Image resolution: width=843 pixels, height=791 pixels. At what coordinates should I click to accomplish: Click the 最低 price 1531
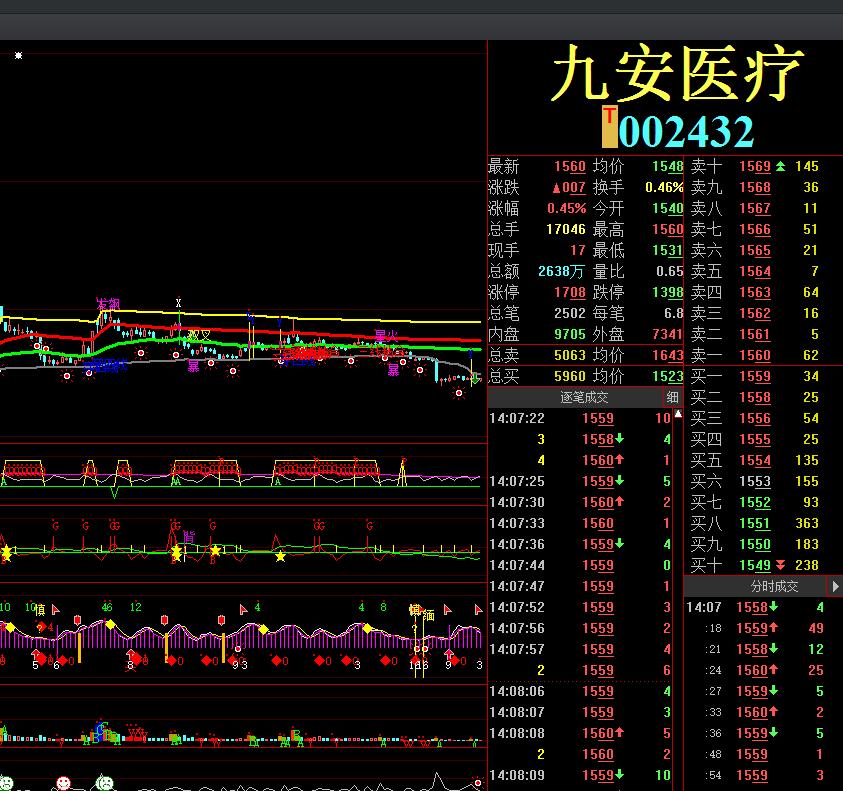coord(668,251)
